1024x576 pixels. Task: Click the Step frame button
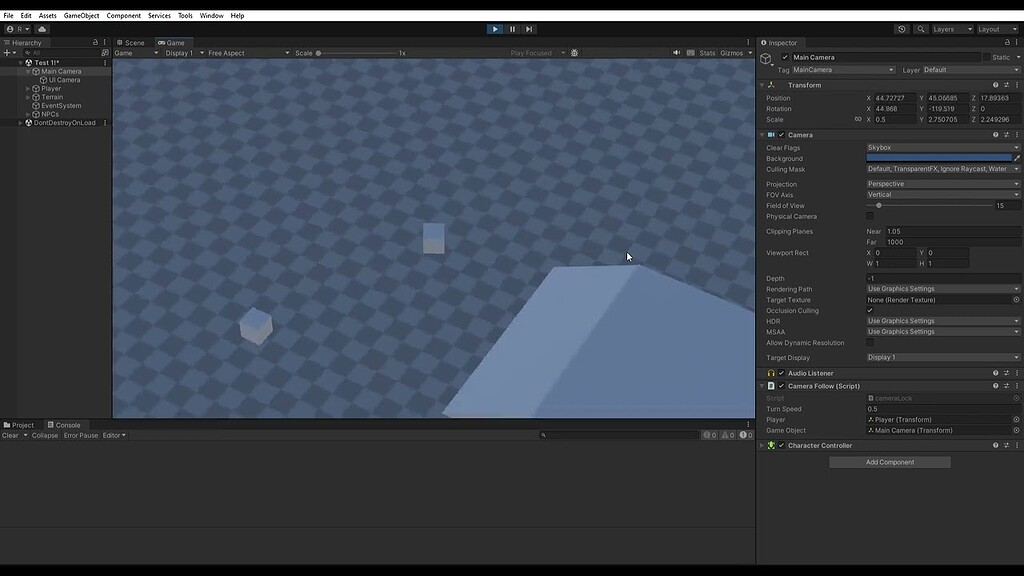(529, 29)
